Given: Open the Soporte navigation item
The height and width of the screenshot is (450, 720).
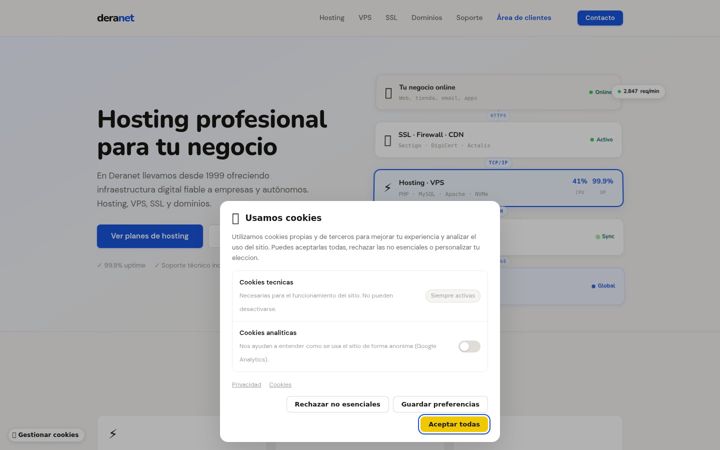Looking at the screenshot, I should [469, 18].
